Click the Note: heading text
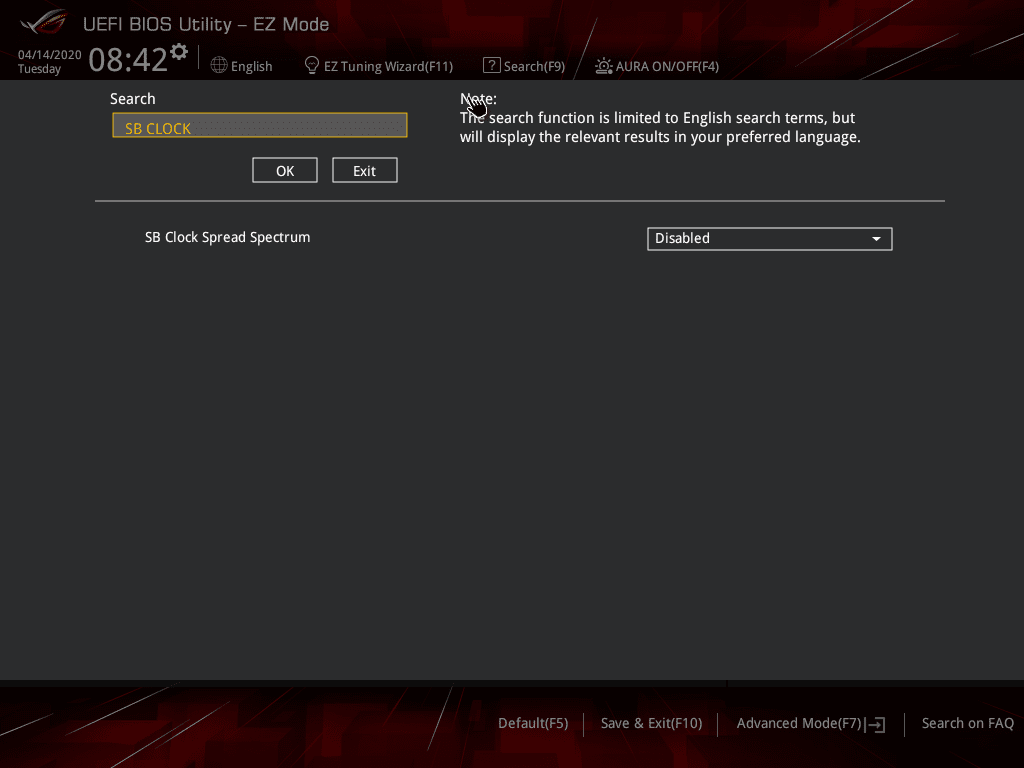This screenshot has width=1024, height=768. pyautogui.click(x=478, y=99)
